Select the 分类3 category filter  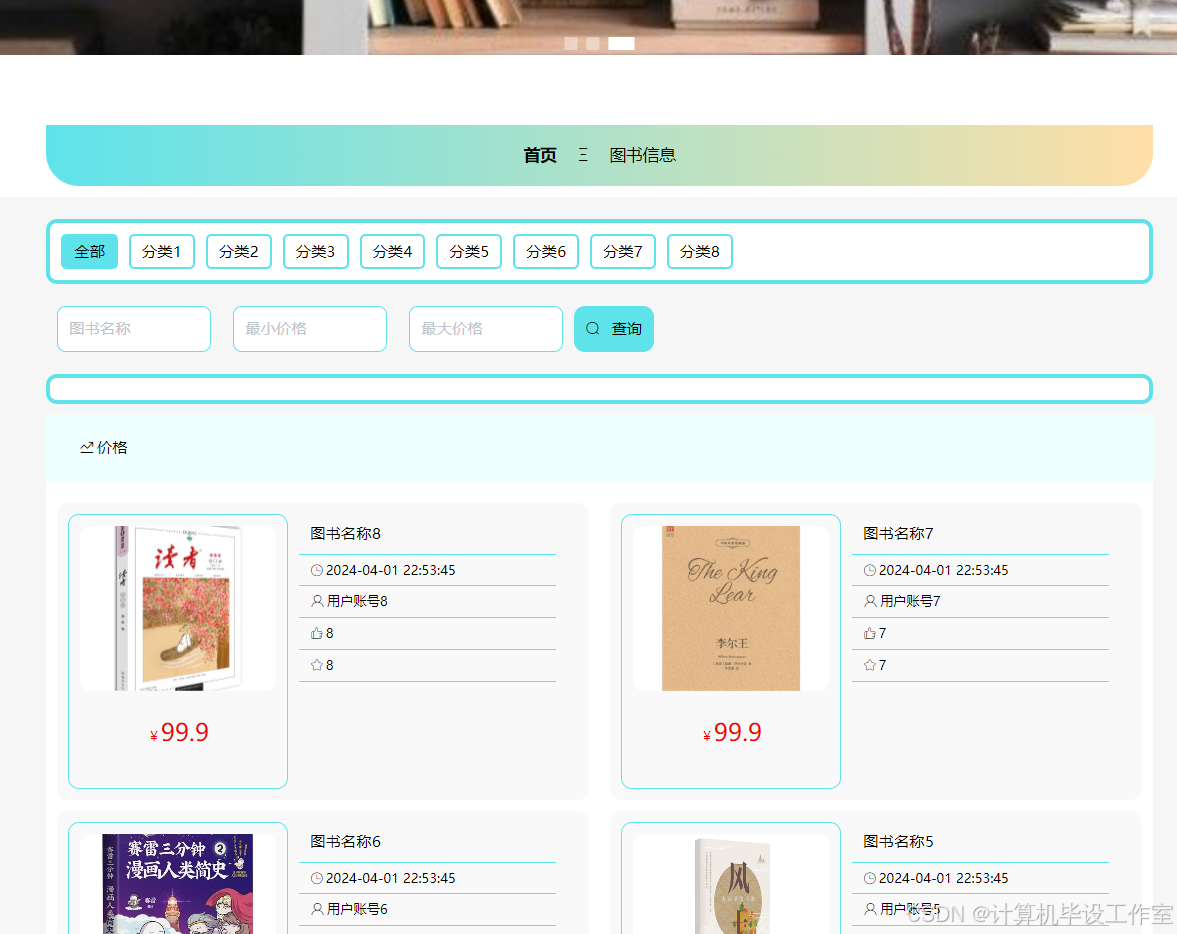point(315,252)
